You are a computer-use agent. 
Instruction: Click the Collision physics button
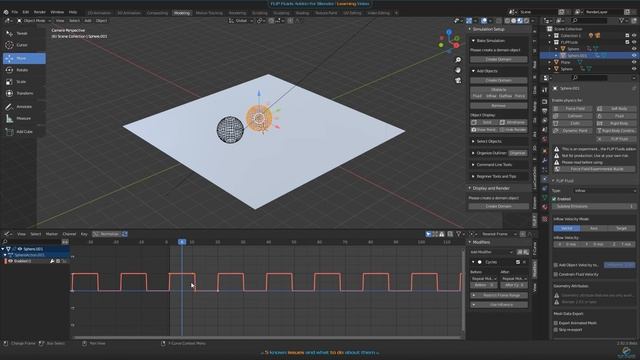click(572, 116)
